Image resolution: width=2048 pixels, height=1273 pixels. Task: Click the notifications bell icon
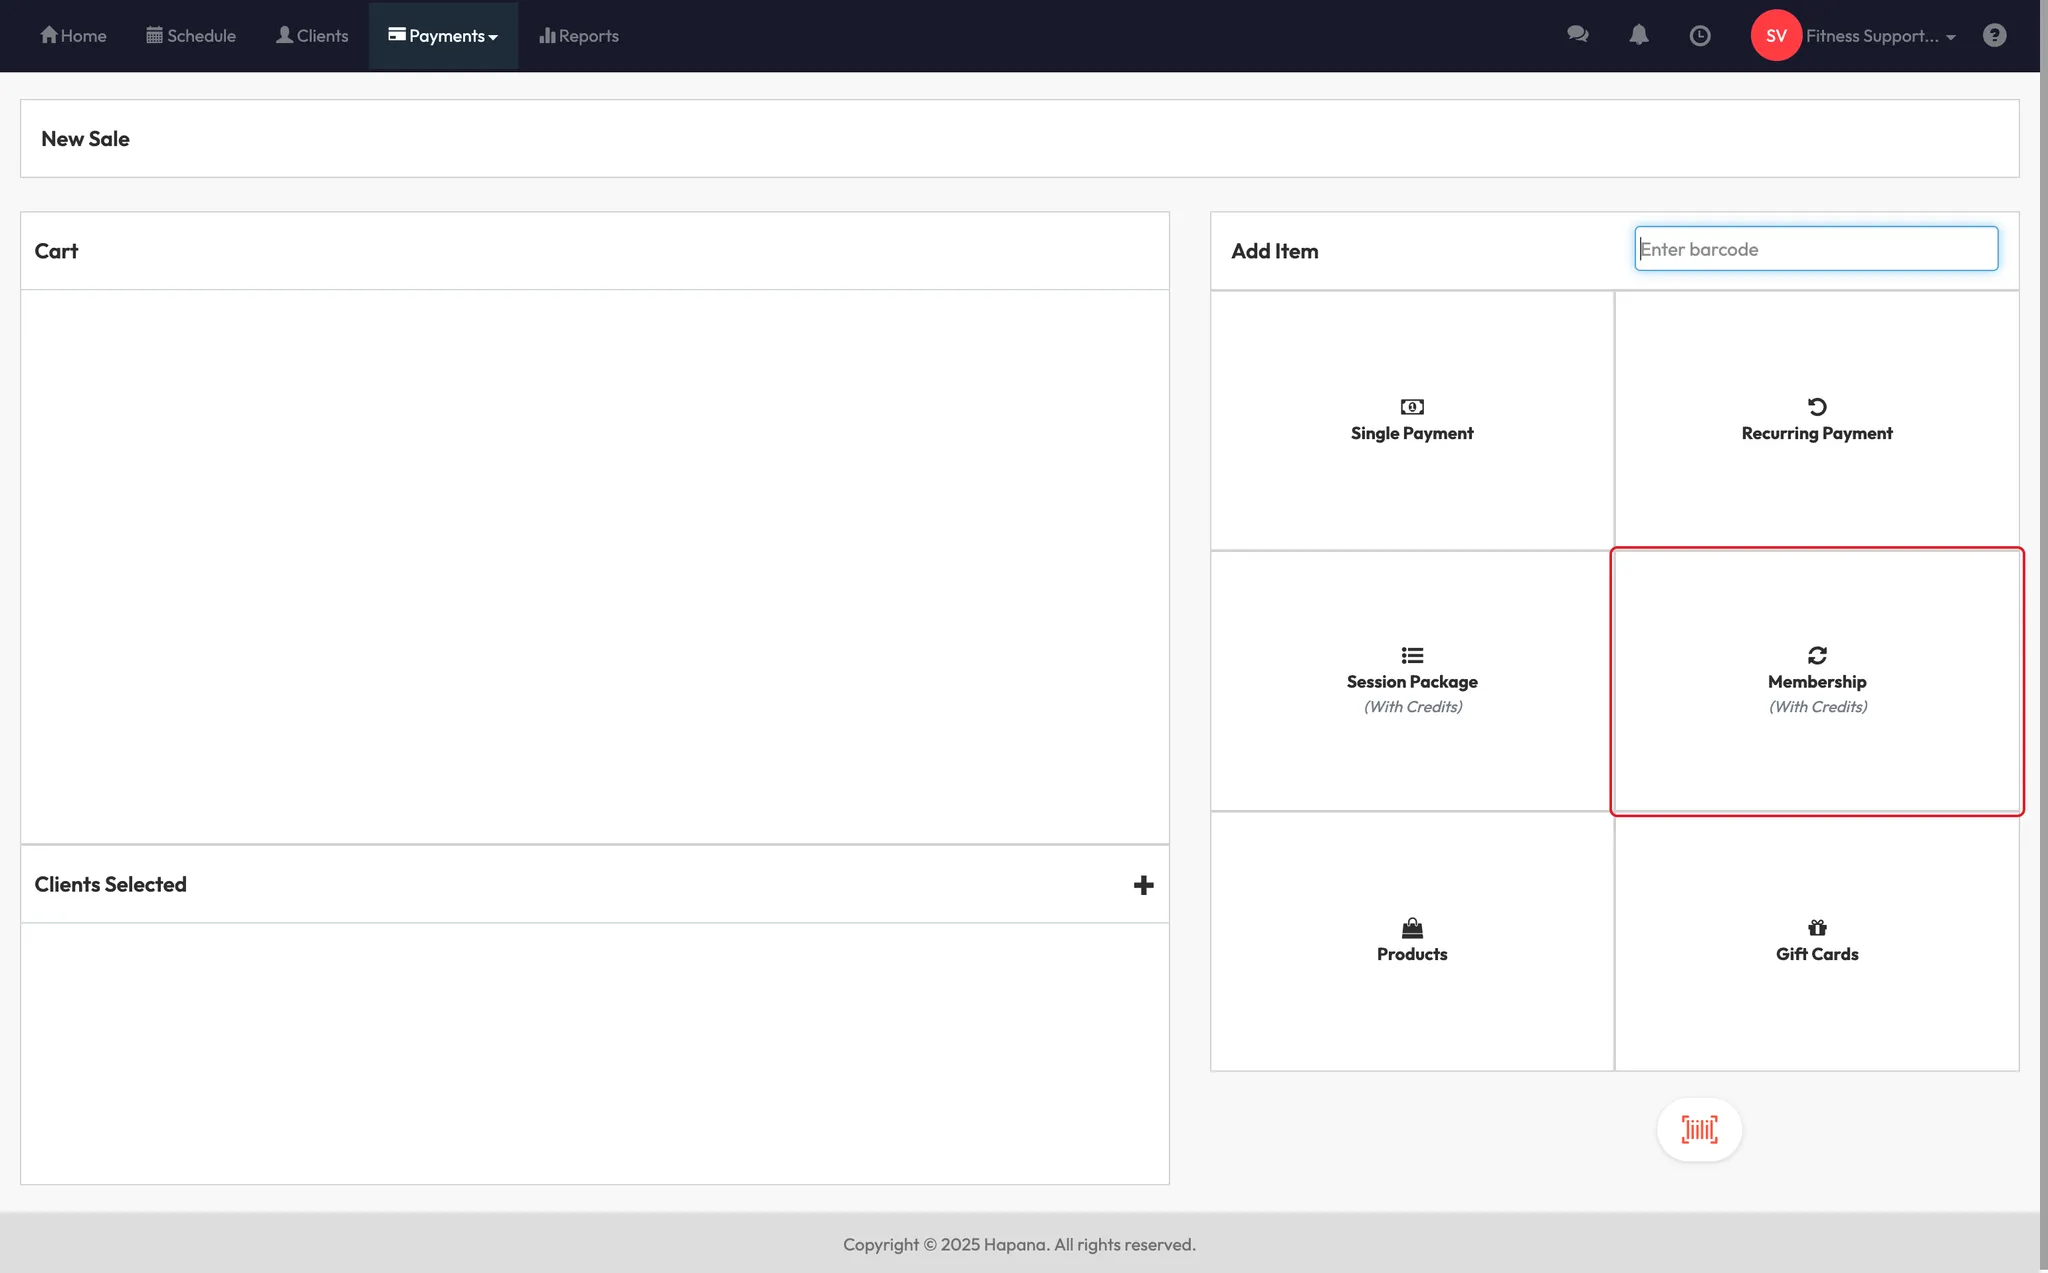(x=1638, y=35)
